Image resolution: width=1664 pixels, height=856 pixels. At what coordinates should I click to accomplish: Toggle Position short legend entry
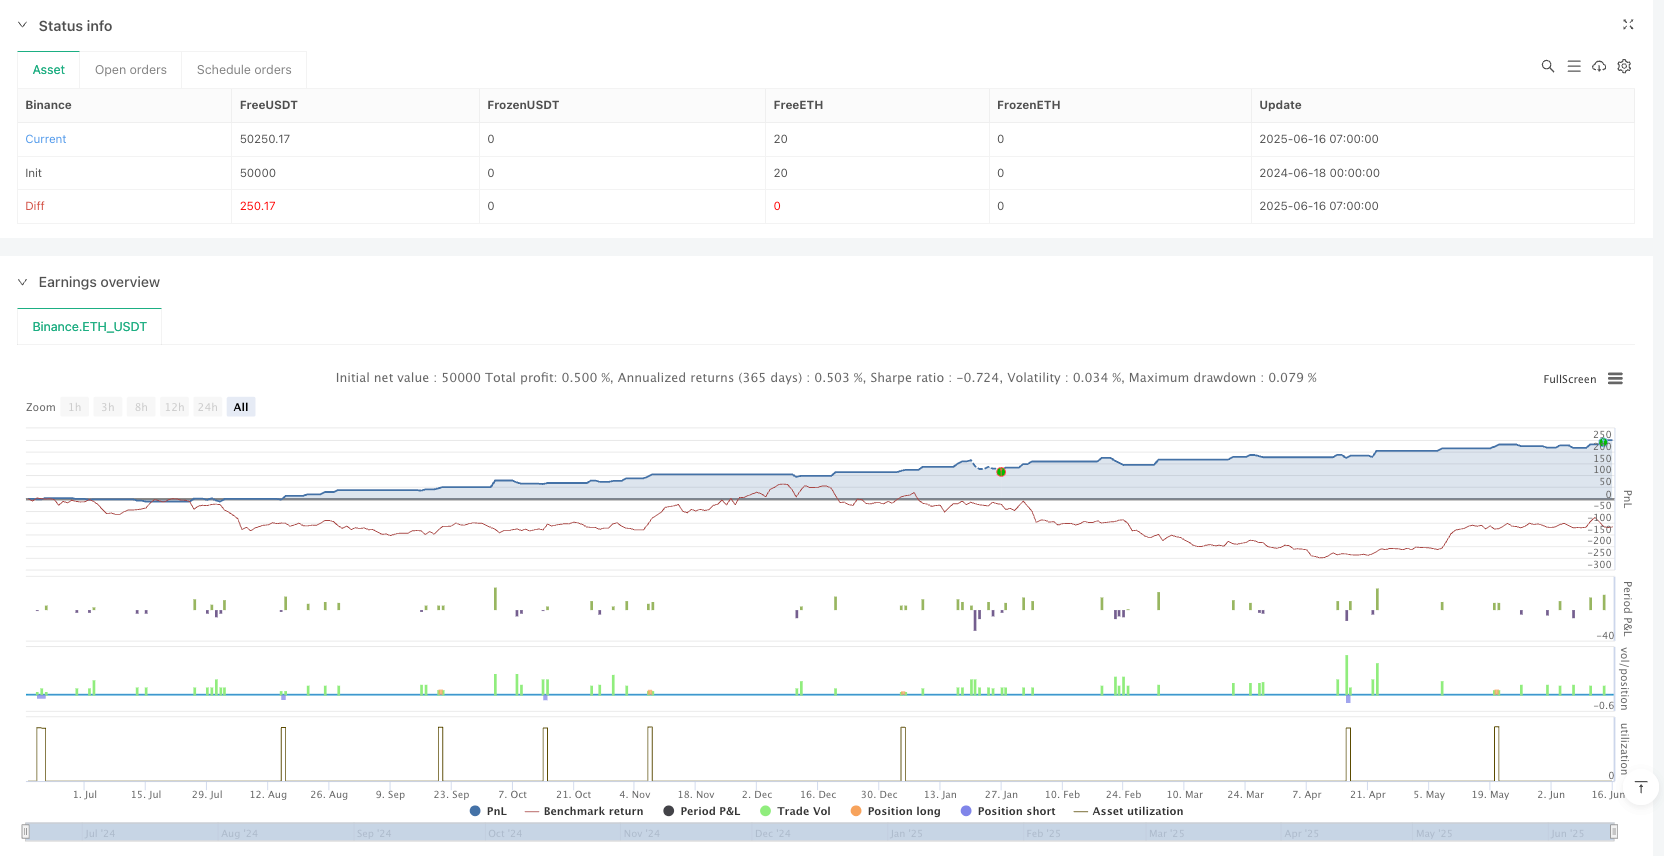coord(1007,811)
